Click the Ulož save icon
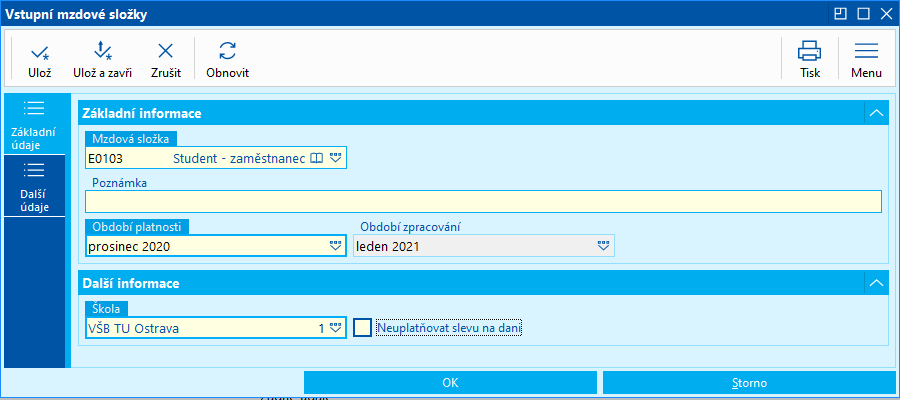Screen dimensions: 900x400 click(40, 52)
